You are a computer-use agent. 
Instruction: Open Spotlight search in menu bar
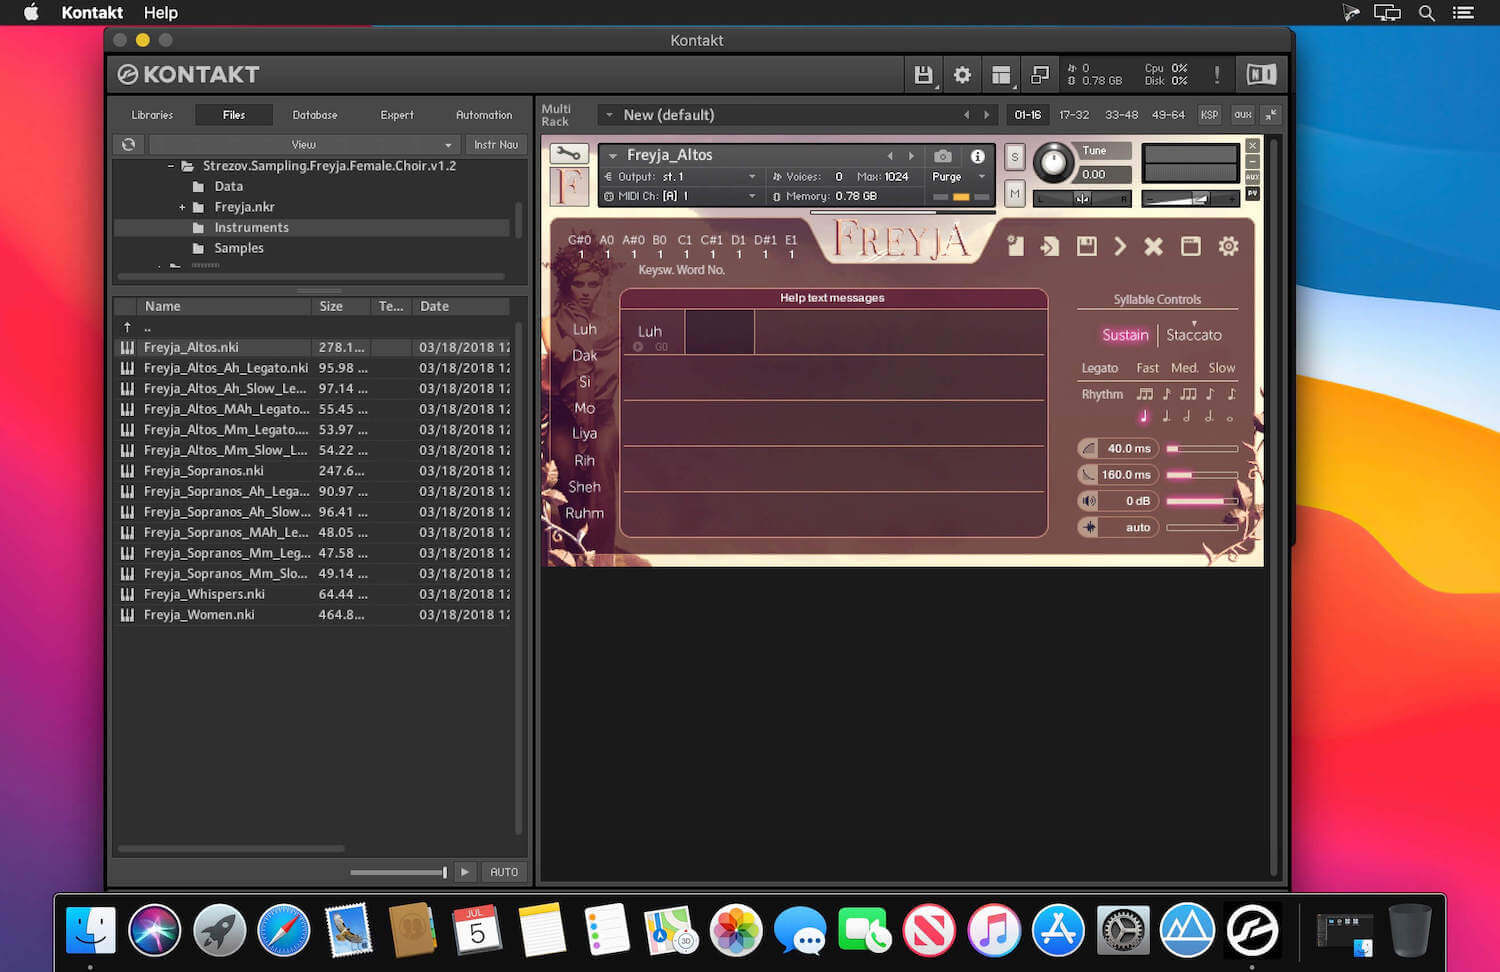pyautogui.click(x=1427, y=13)
